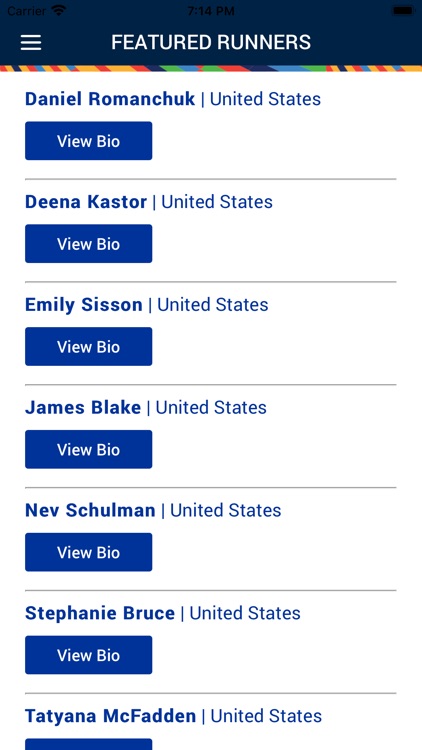Tap the partially visible button under Tatyana McFadden
The image size is (422, 750).
pyautogui.click(x=89, y=744)
